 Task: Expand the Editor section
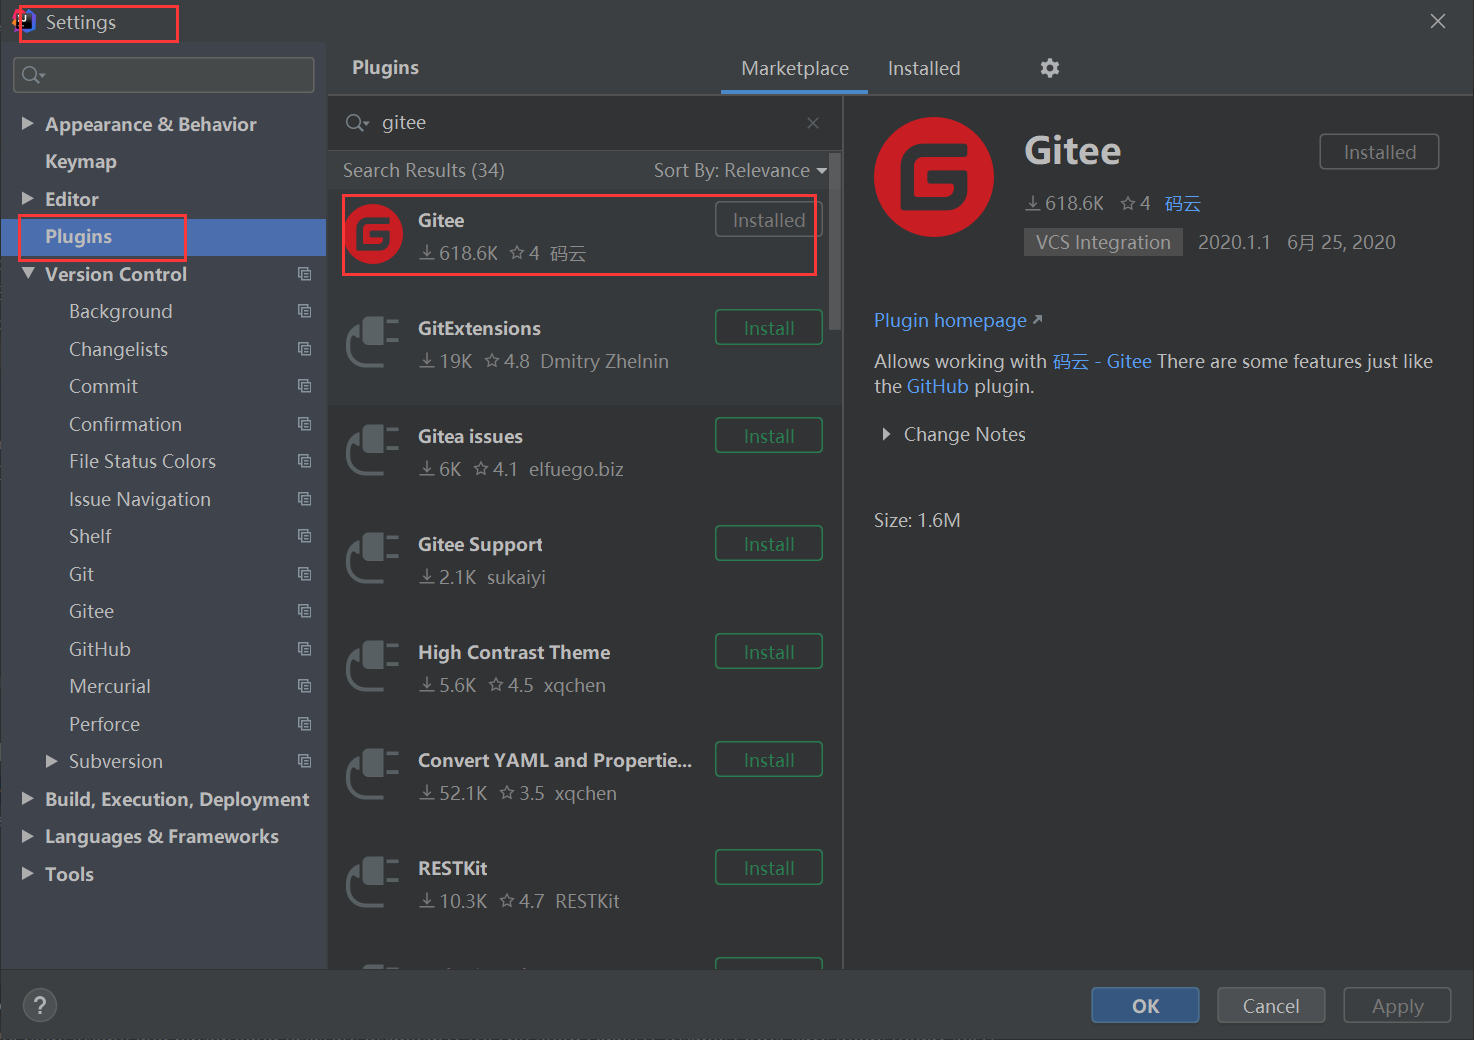28,199
